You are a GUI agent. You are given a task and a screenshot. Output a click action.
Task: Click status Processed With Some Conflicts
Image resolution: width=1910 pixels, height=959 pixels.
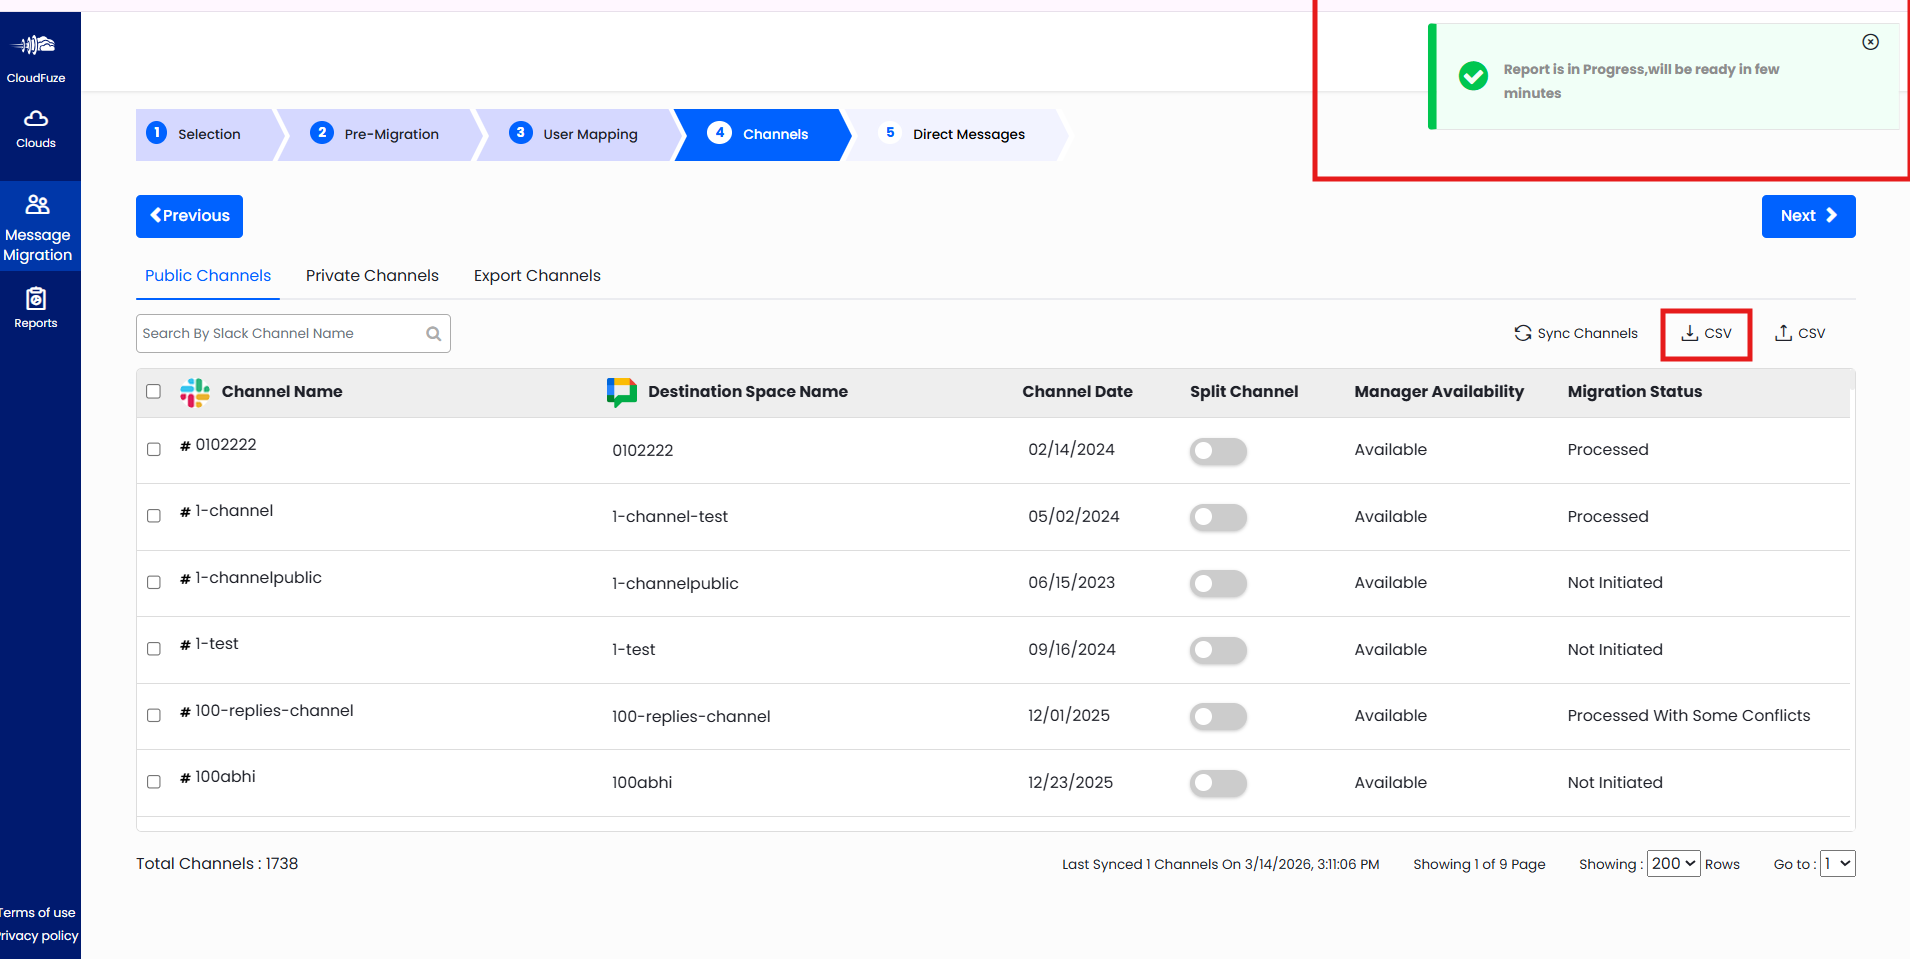pos(1688,716)
